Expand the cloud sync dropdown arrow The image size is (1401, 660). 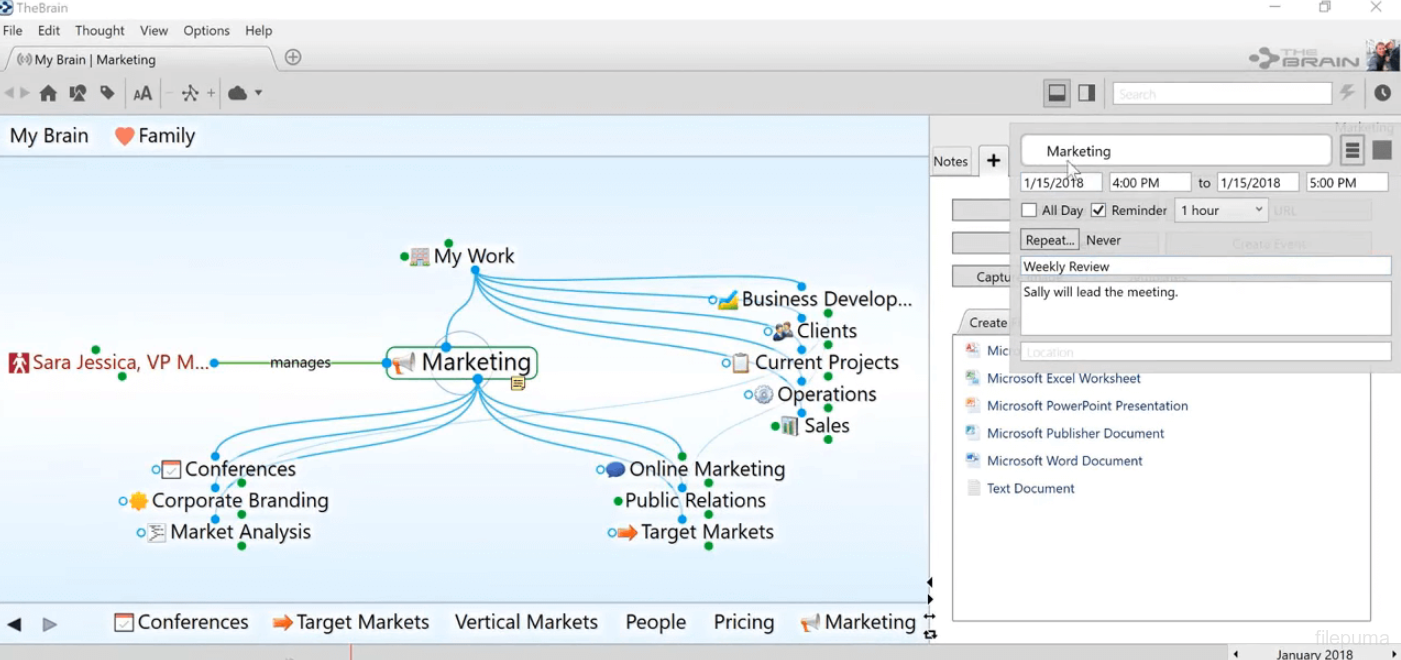coord(258,93)
